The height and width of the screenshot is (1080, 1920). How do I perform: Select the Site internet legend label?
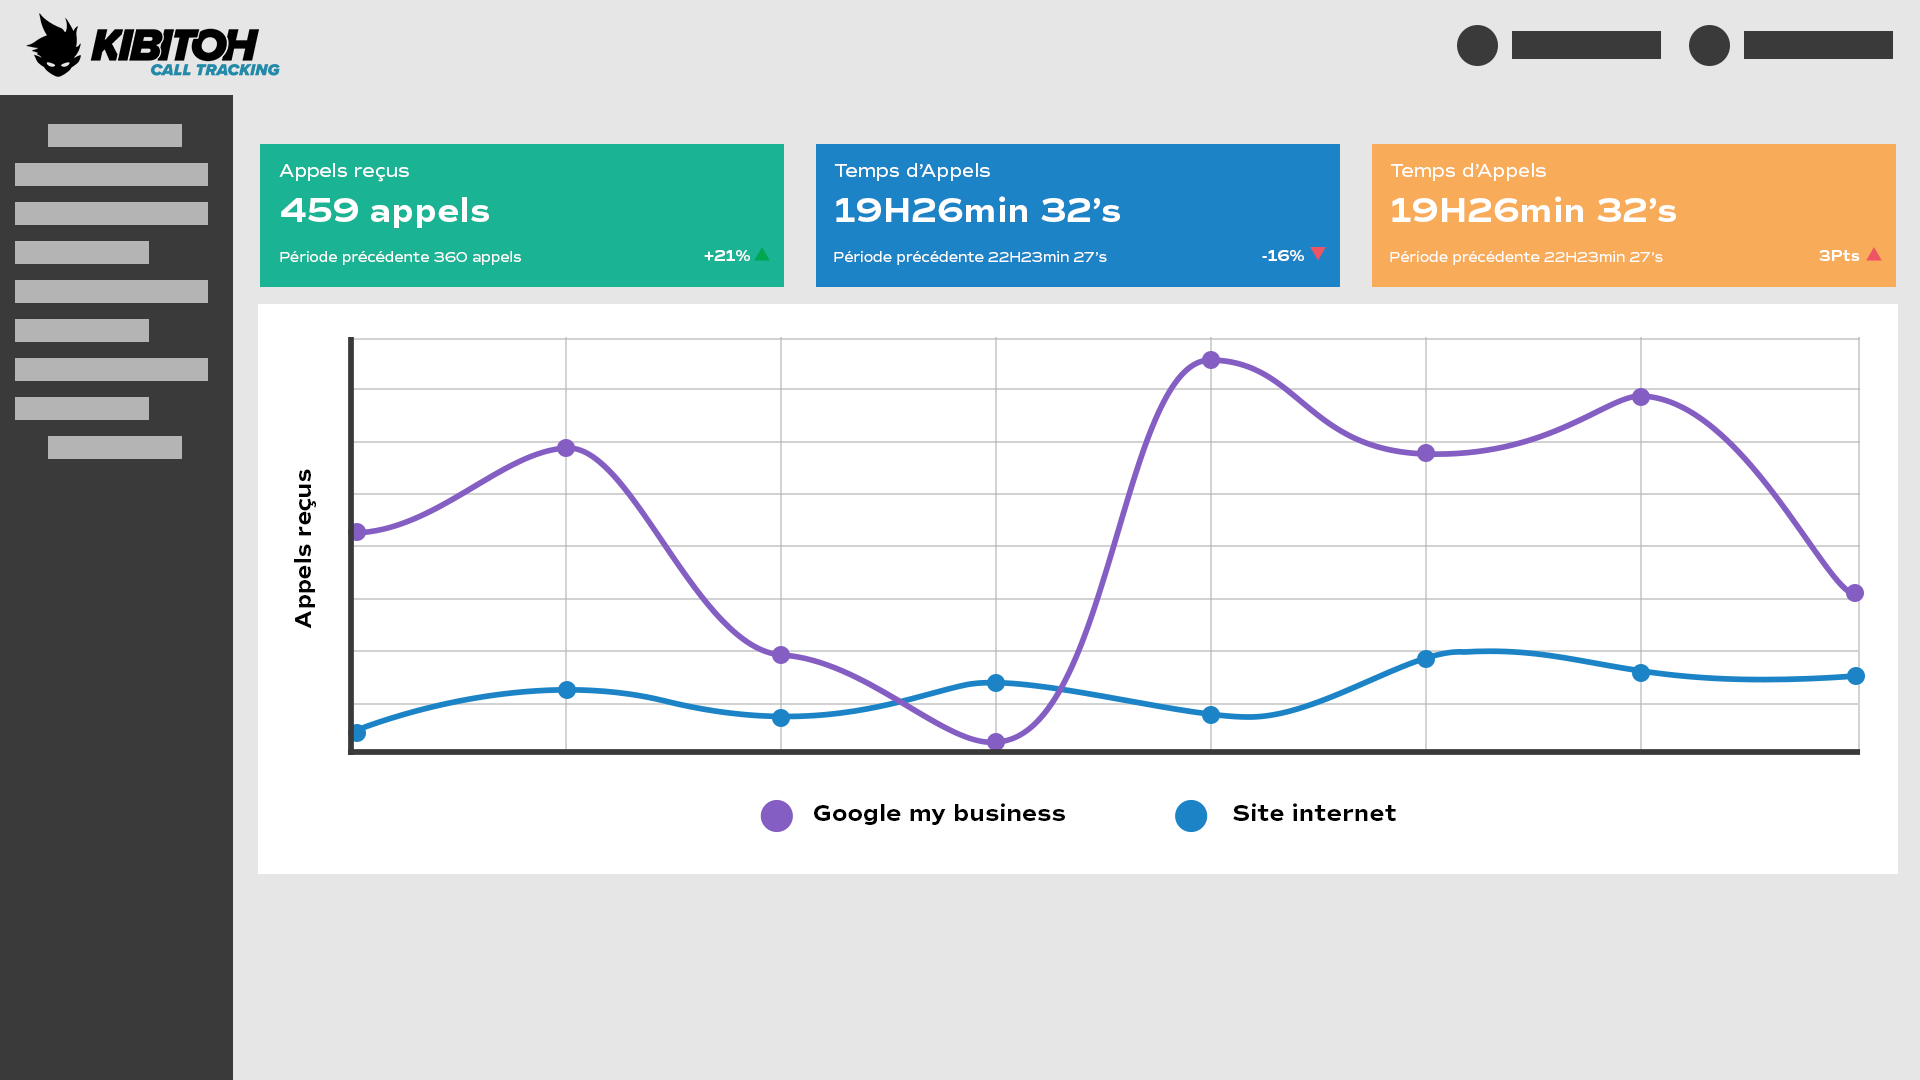pyautogui.click(x=1314, y=814)
